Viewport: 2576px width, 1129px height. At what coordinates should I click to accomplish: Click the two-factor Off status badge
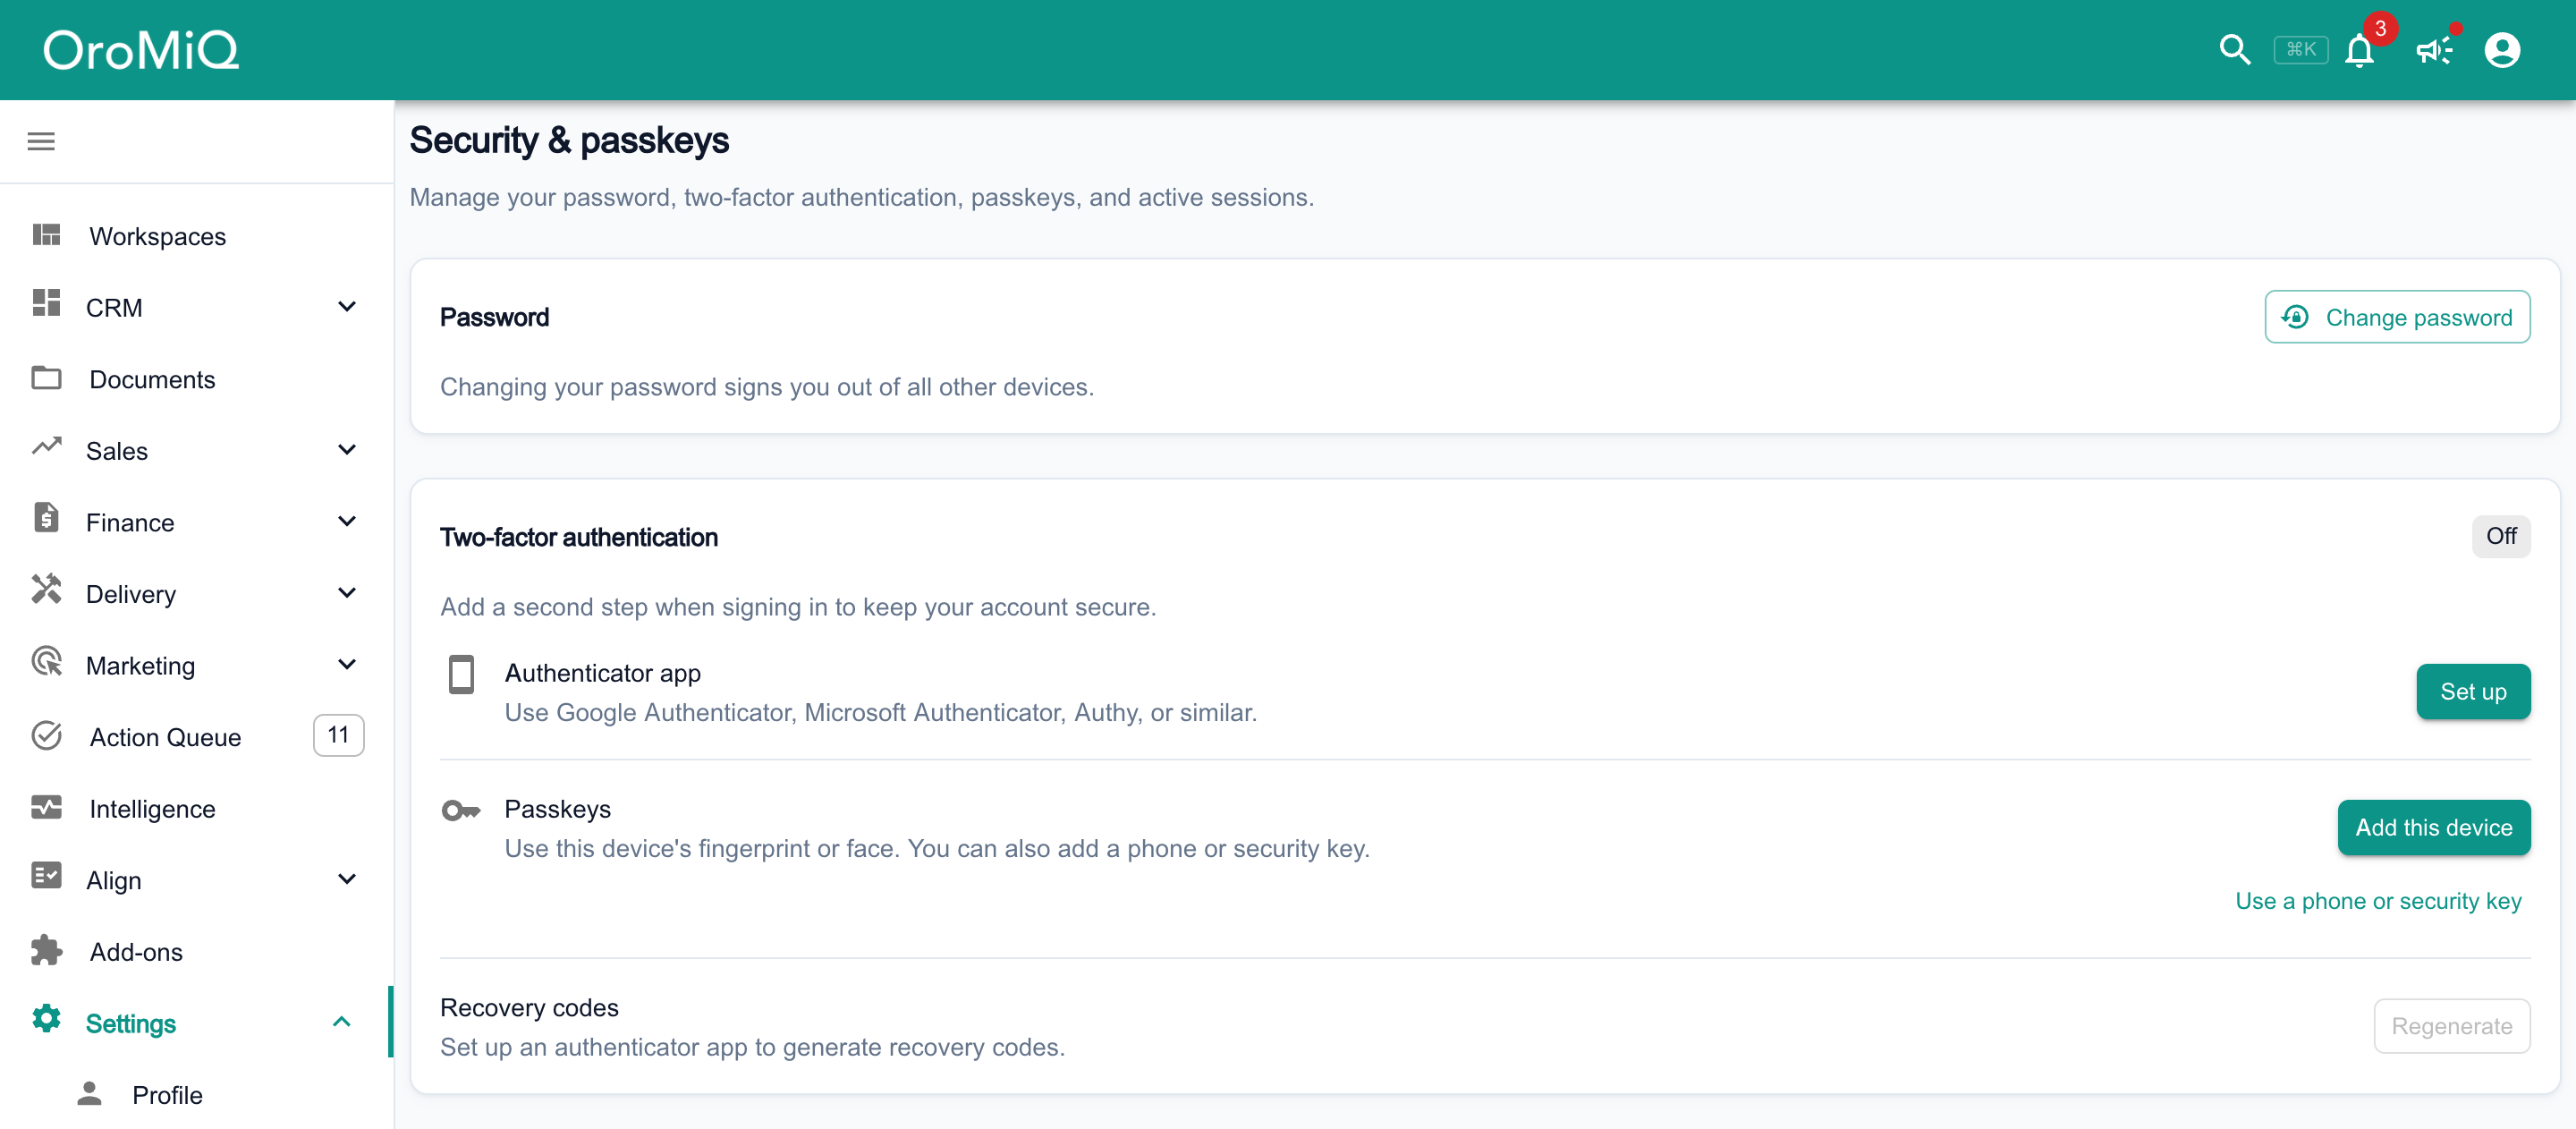(2500, 537)
